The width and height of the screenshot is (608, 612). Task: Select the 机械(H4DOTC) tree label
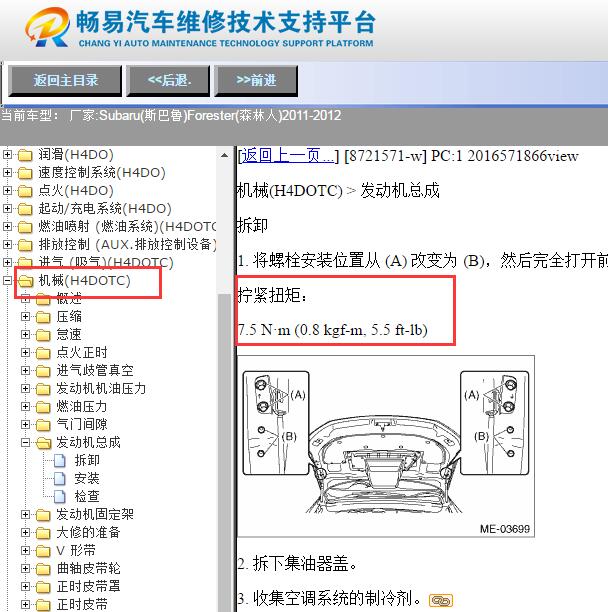pyautogui.click(x=84, y=281)
